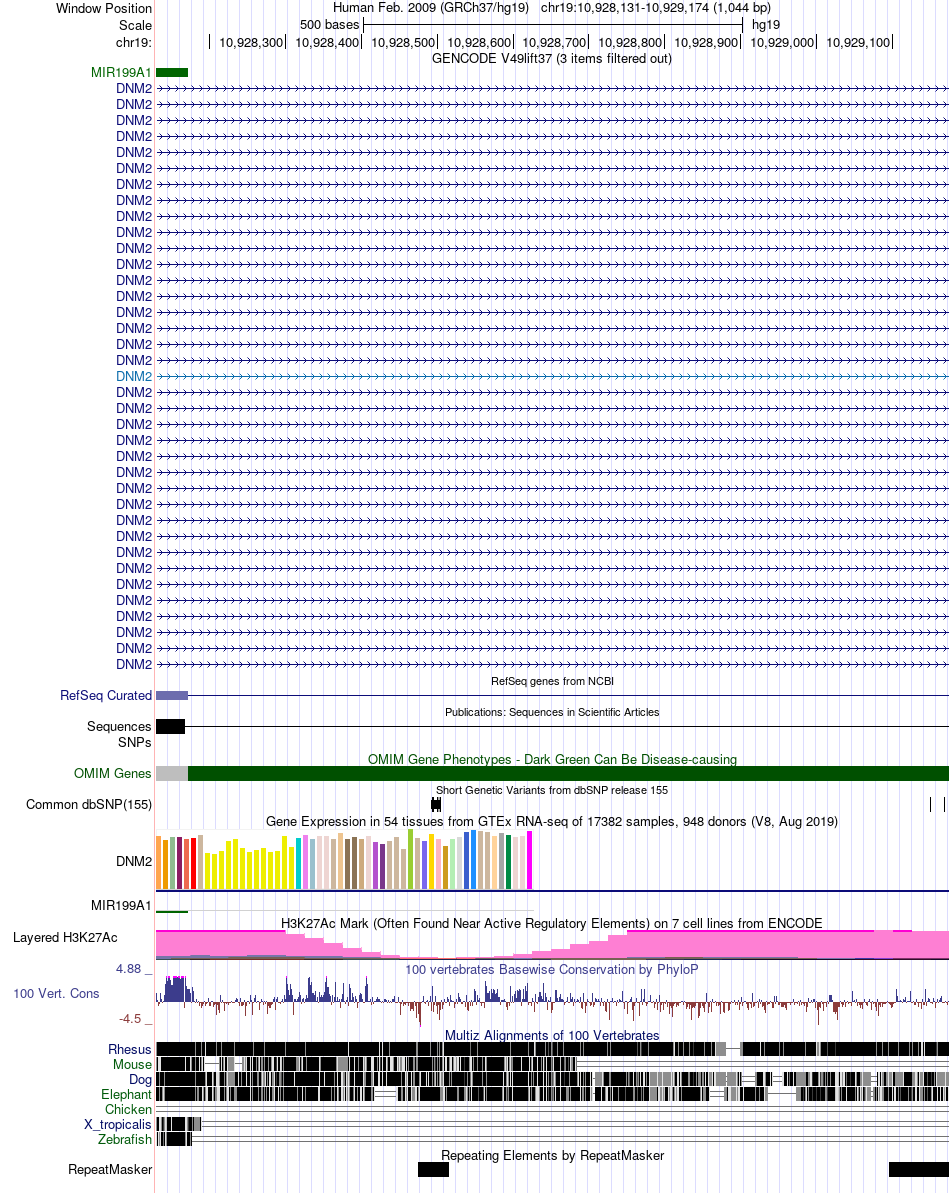Image resolution: width=950 pixels, height=1193 pixels.
Task: Click the DNM2 label beside GTEx bar chart
Action: (134, 861)
